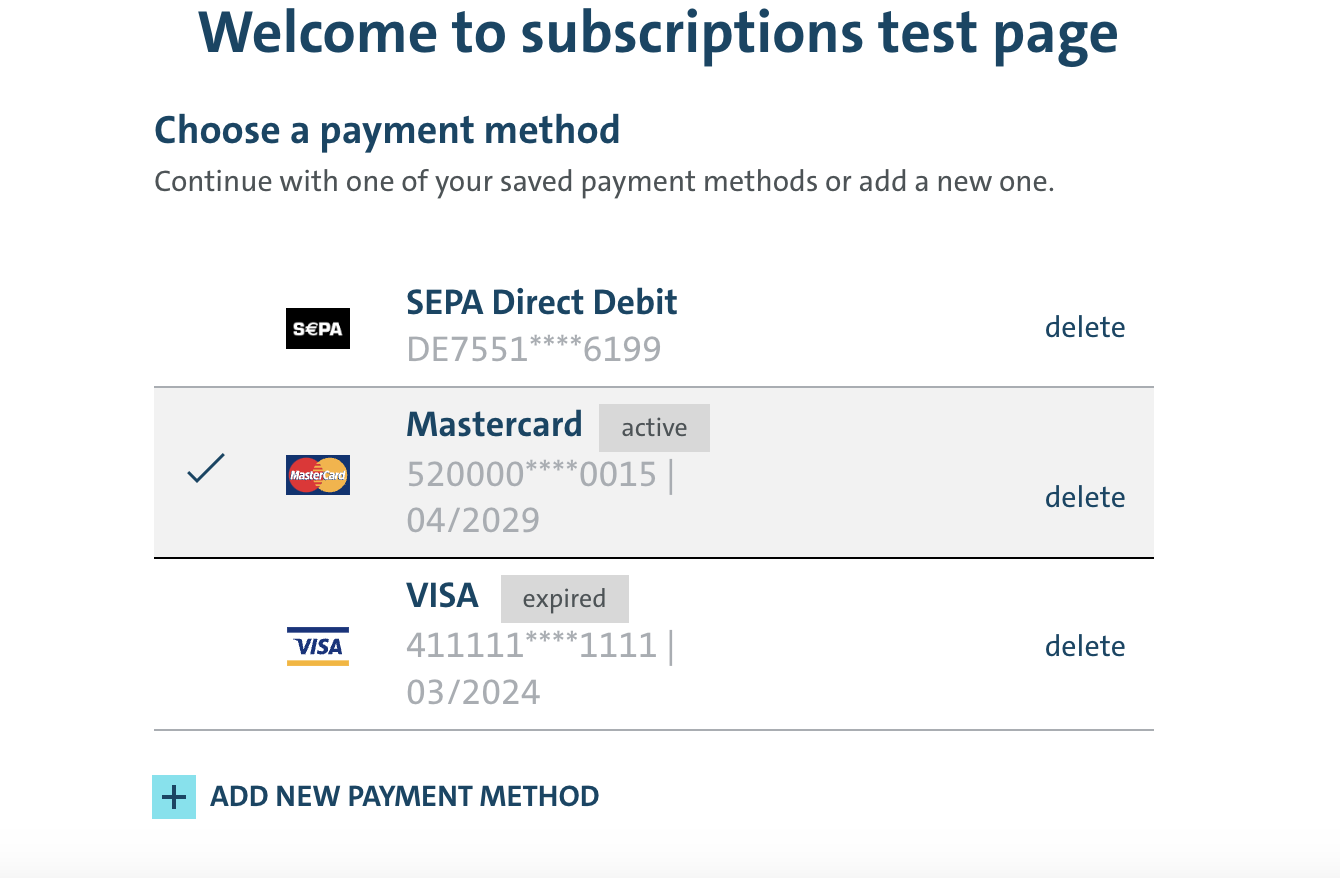Image resolution: width=1340 pixels, height=878 pixels.
Task: Delete the Mastercard payment method
Action: (1085, 497)
